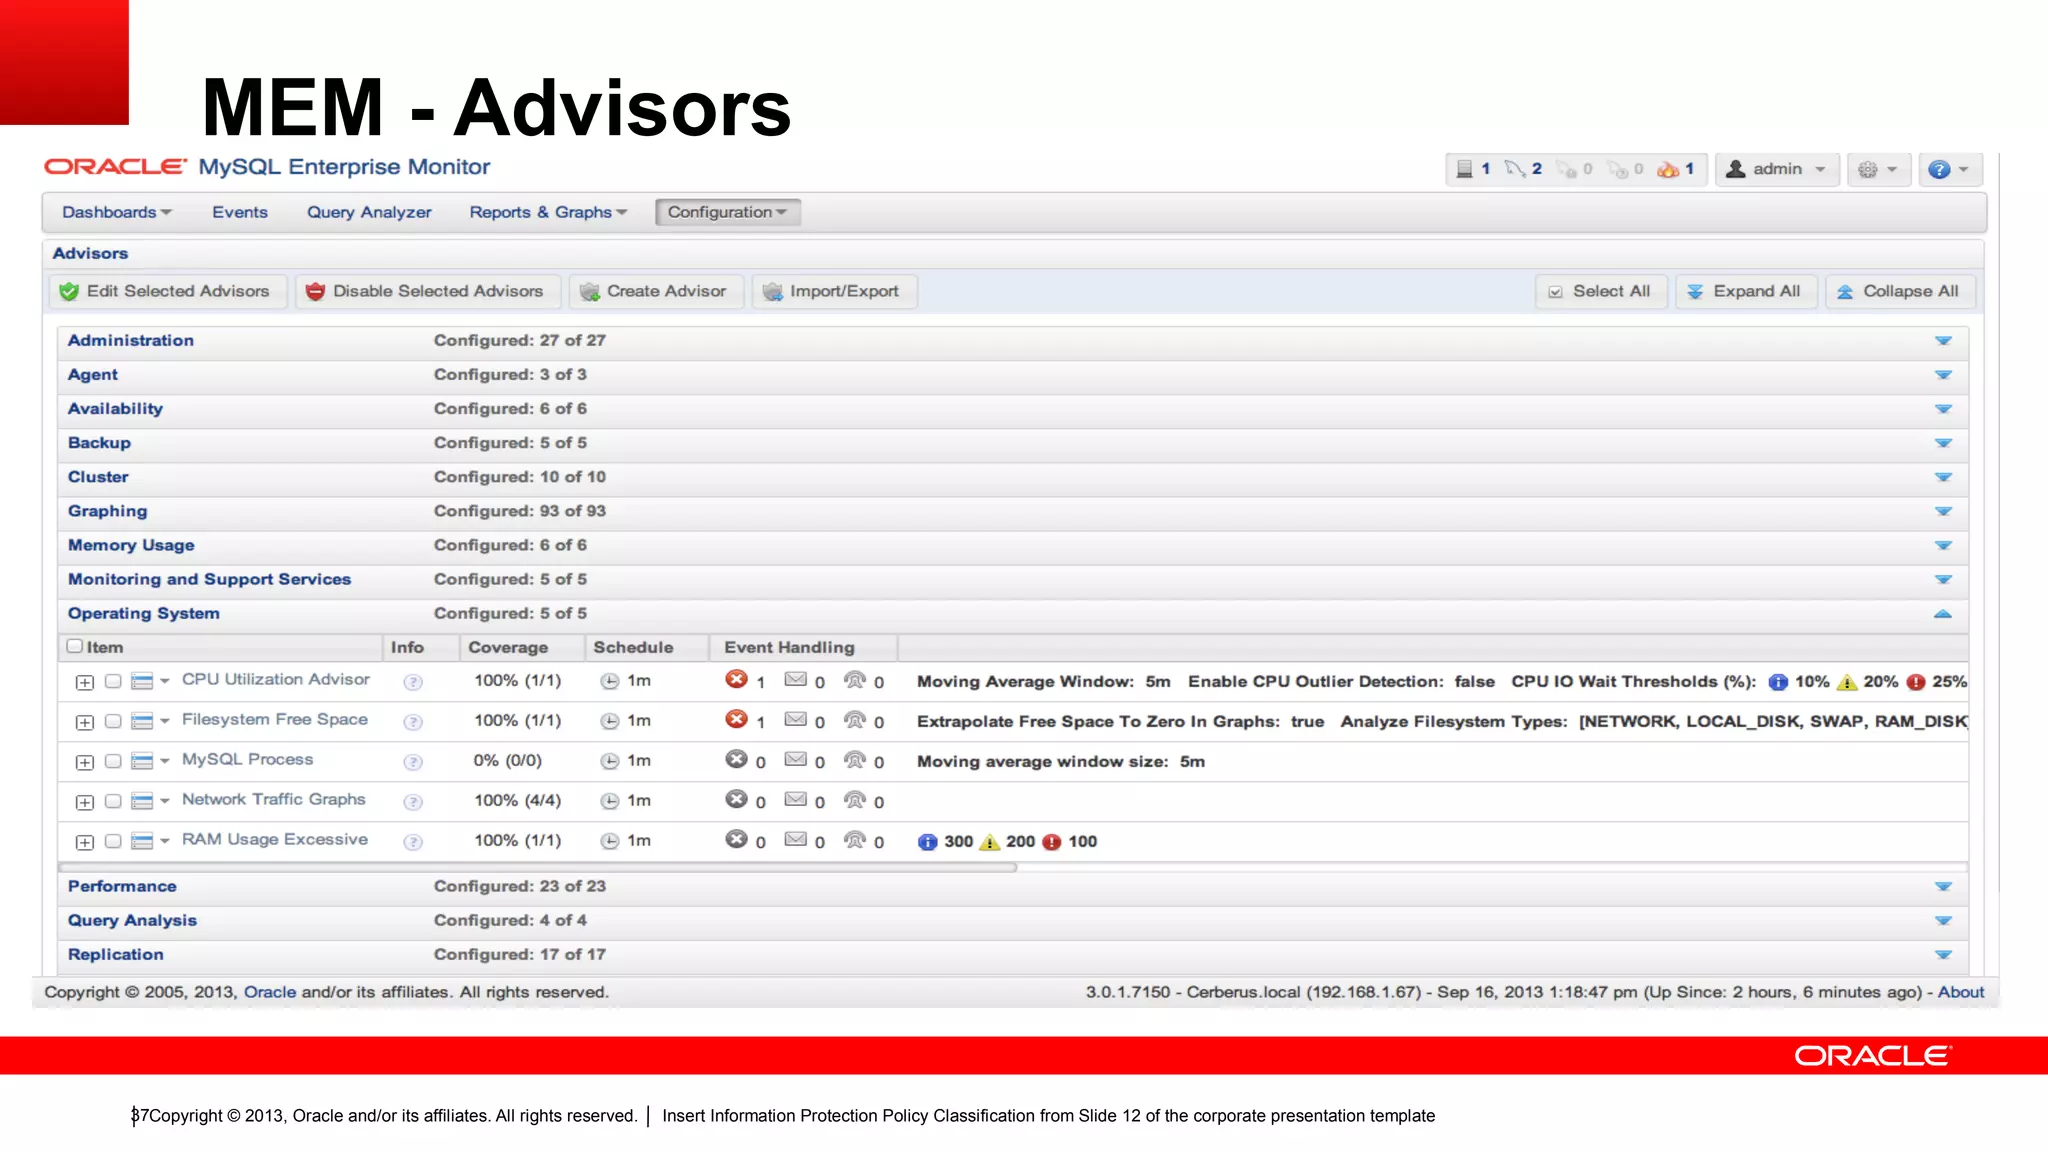This screenshot has height=1152, width=2048.
Task: Check the MySQL Process checkbox
Action: tap(113, 761)
